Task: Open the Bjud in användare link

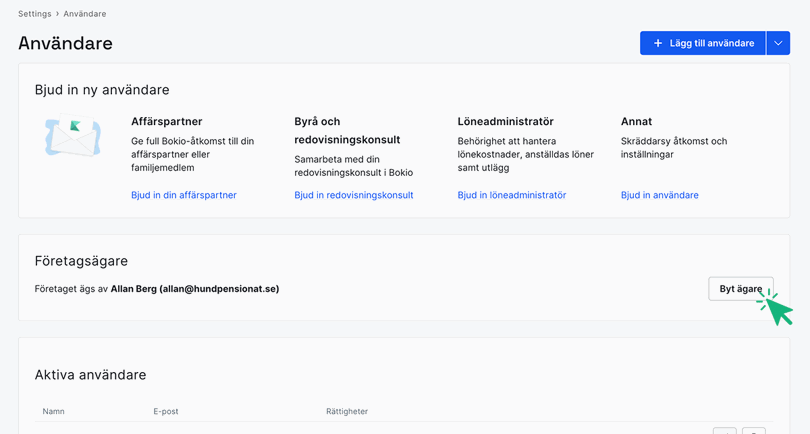Action: 659,195
